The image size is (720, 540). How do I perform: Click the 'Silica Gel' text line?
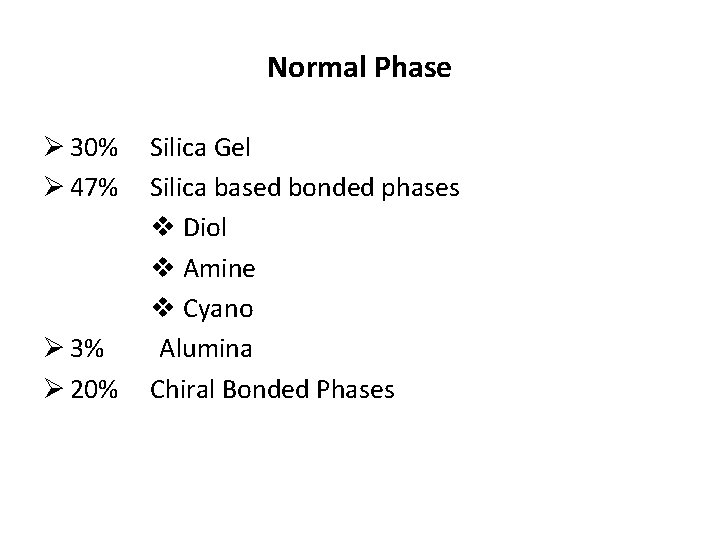point(200,148)
